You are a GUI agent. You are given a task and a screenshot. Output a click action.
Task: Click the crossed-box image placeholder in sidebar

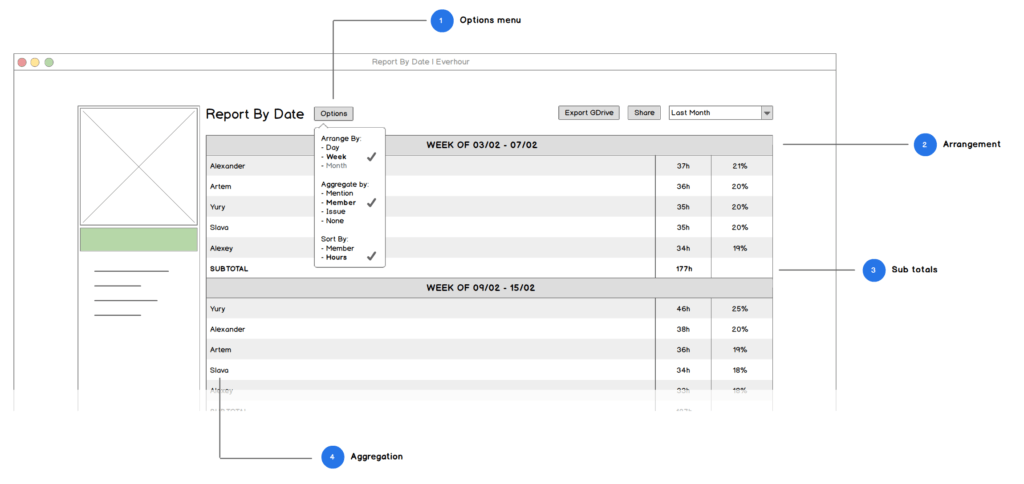click(139, 167)
